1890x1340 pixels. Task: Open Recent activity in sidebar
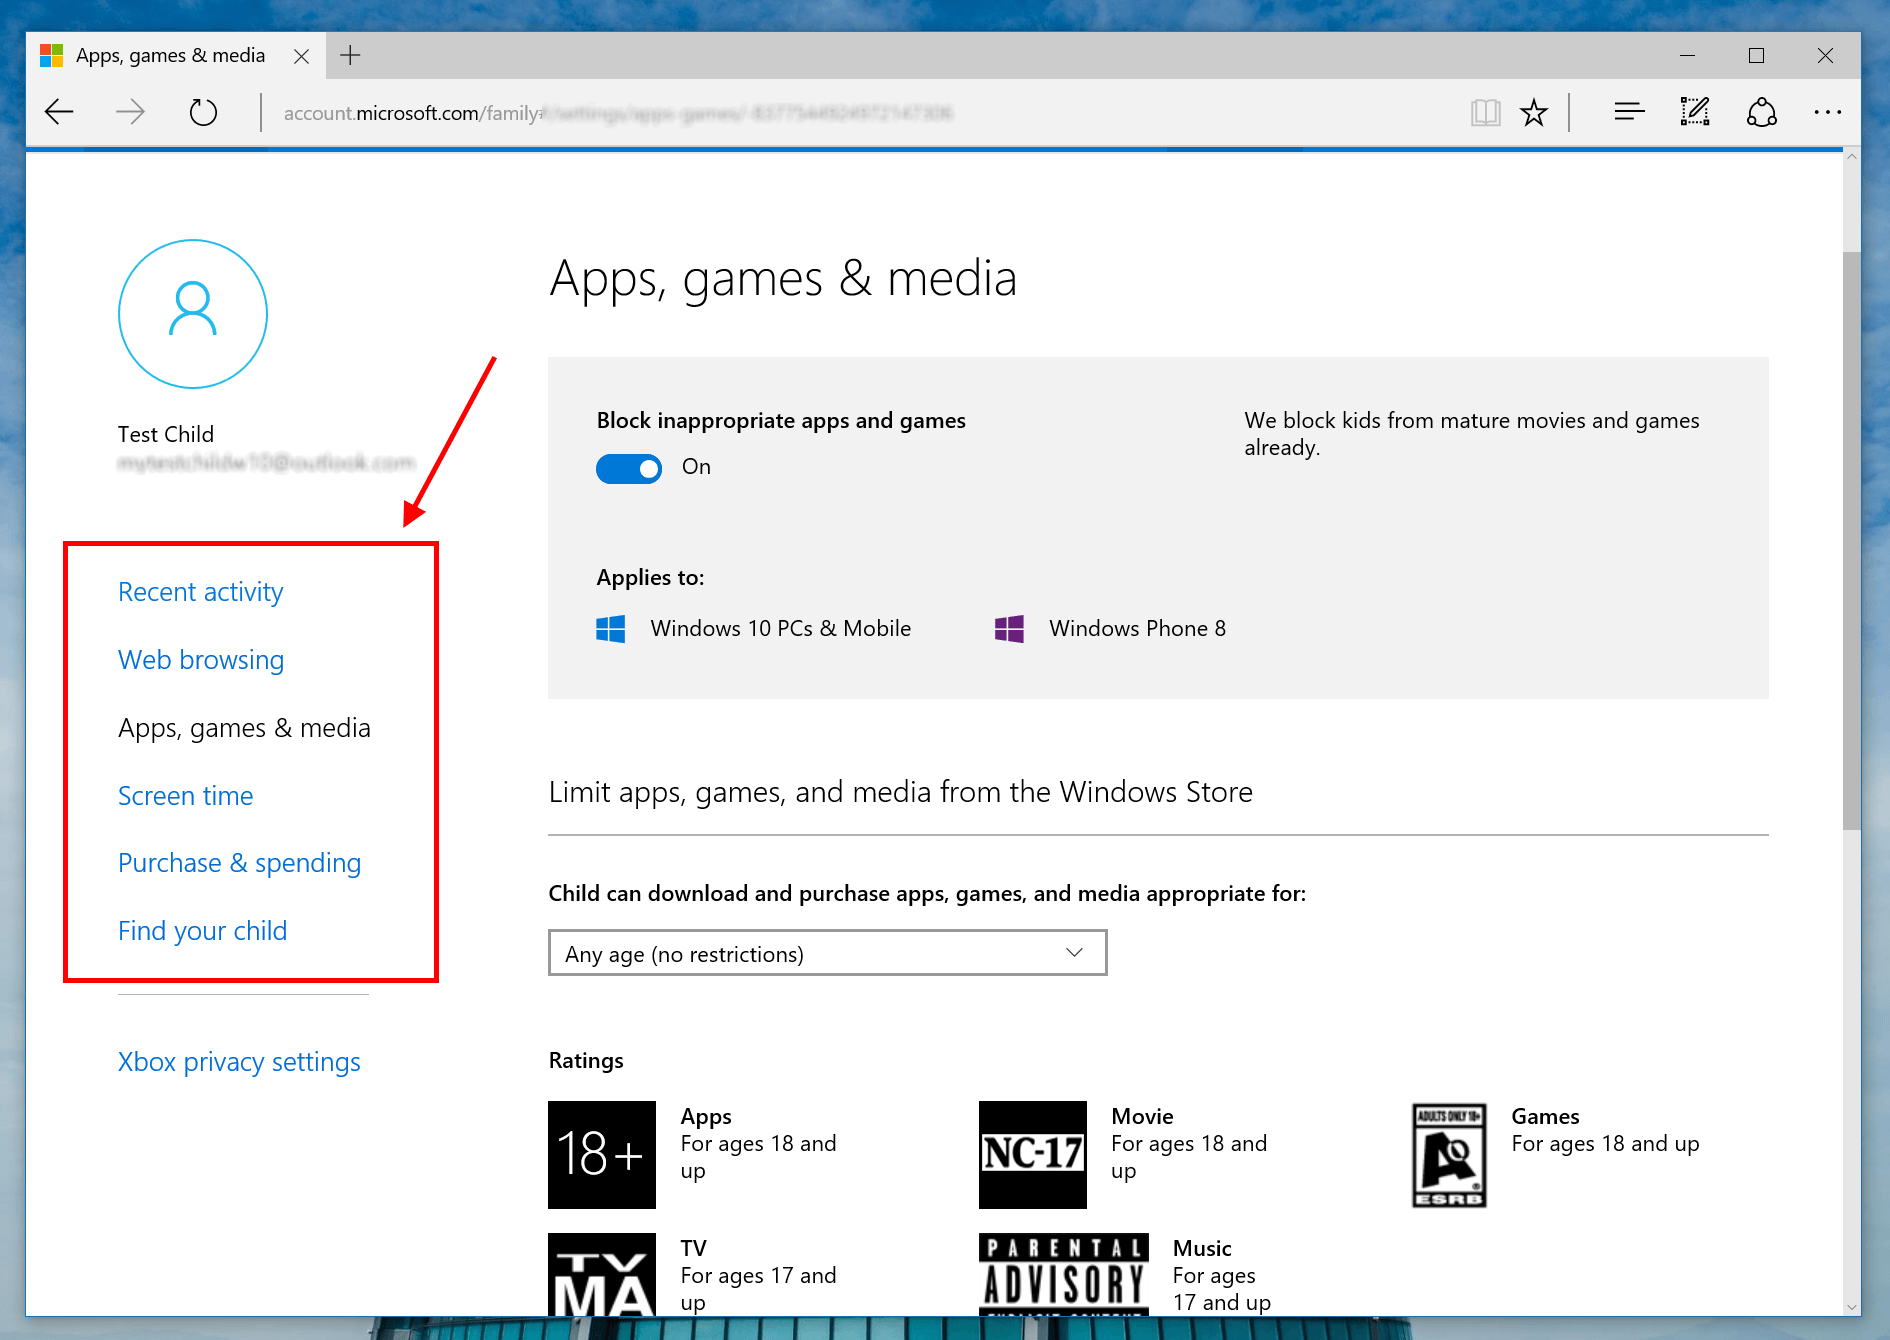tap(201, 592)
